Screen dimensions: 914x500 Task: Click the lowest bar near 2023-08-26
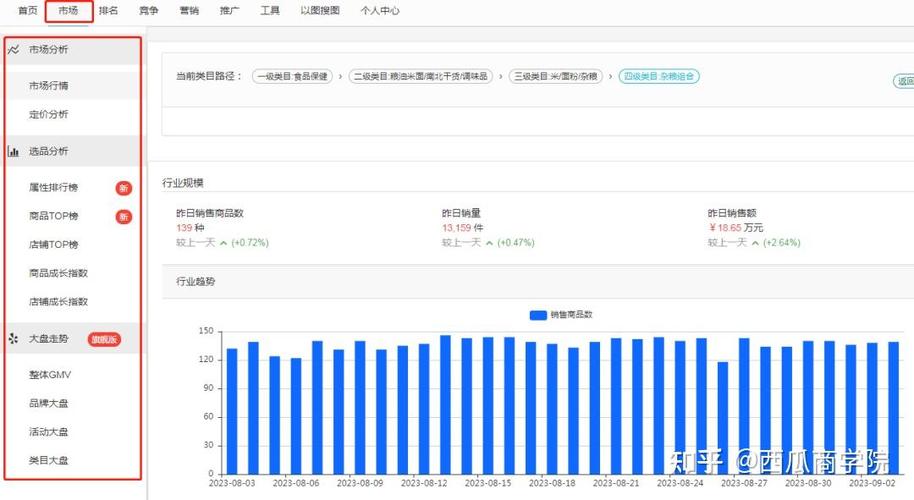[723, 418]
